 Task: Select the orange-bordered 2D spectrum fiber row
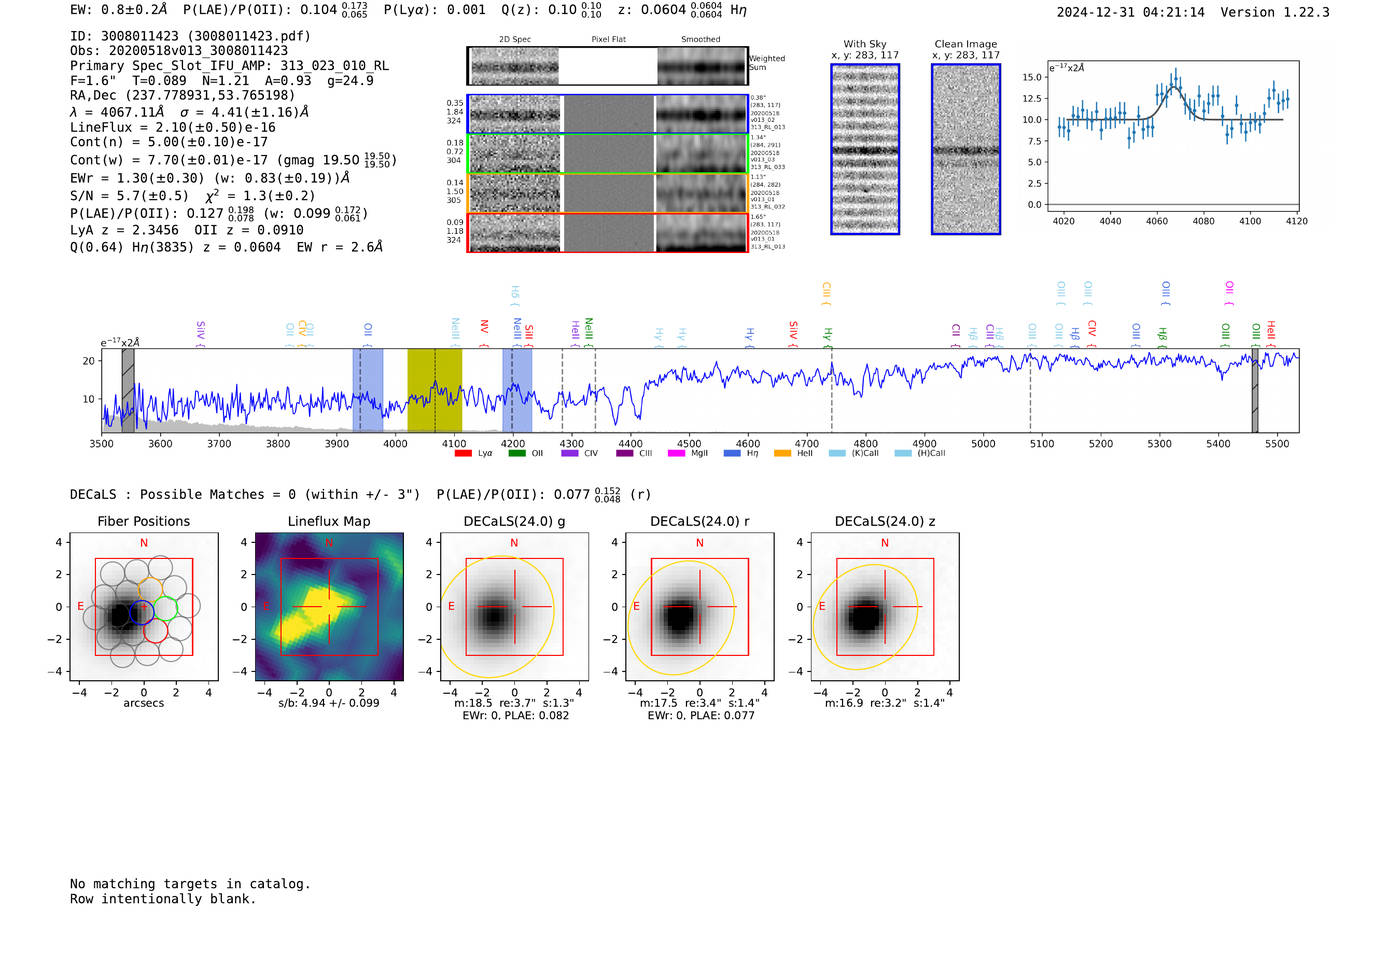(x=608, y=193)
